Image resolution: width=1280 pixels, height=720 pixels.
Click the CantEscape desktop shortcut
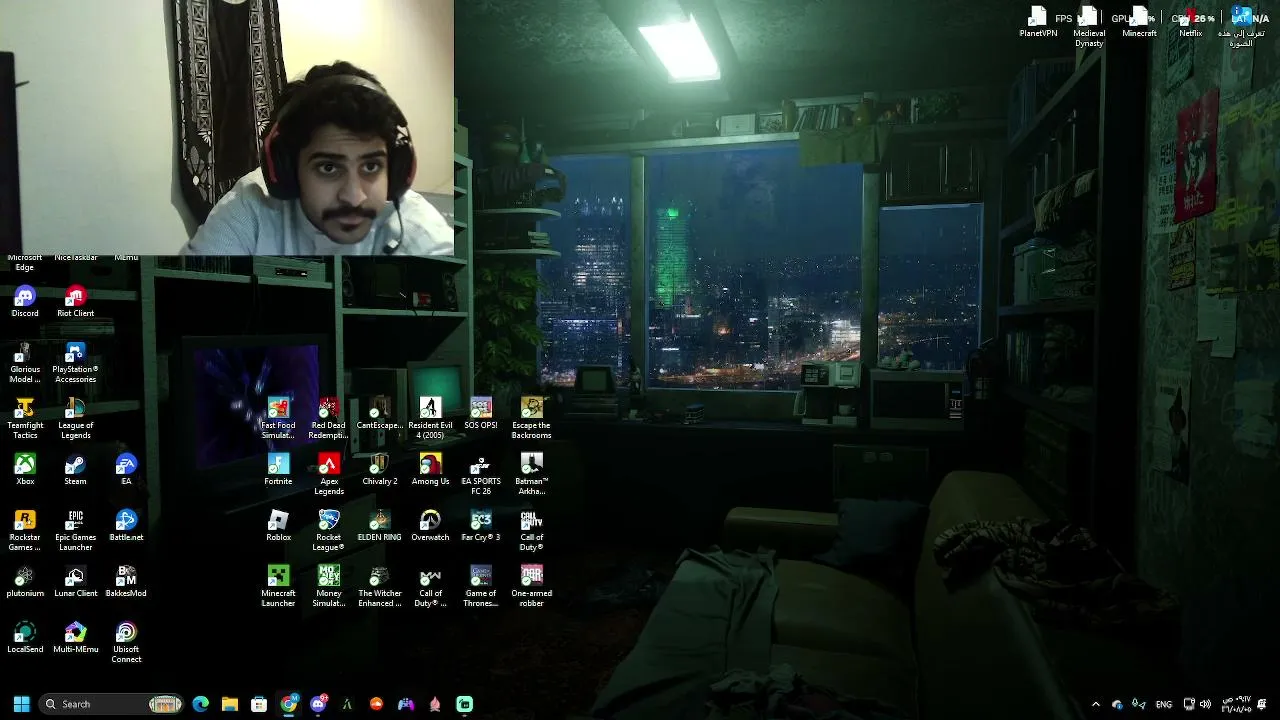[379, 414]
